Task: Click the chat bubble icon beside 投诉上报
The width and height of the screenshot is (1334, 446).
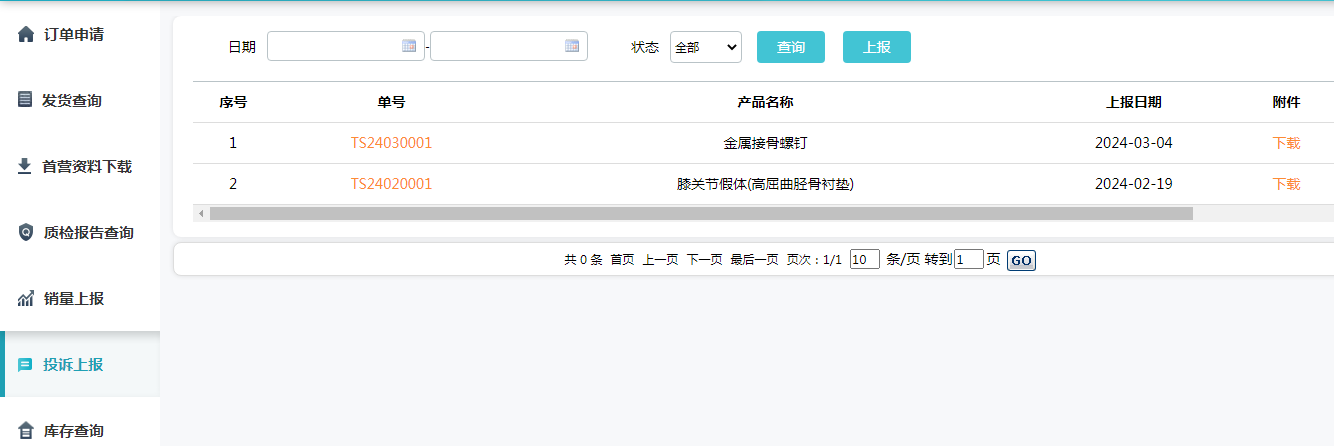Action: (26, 365)
